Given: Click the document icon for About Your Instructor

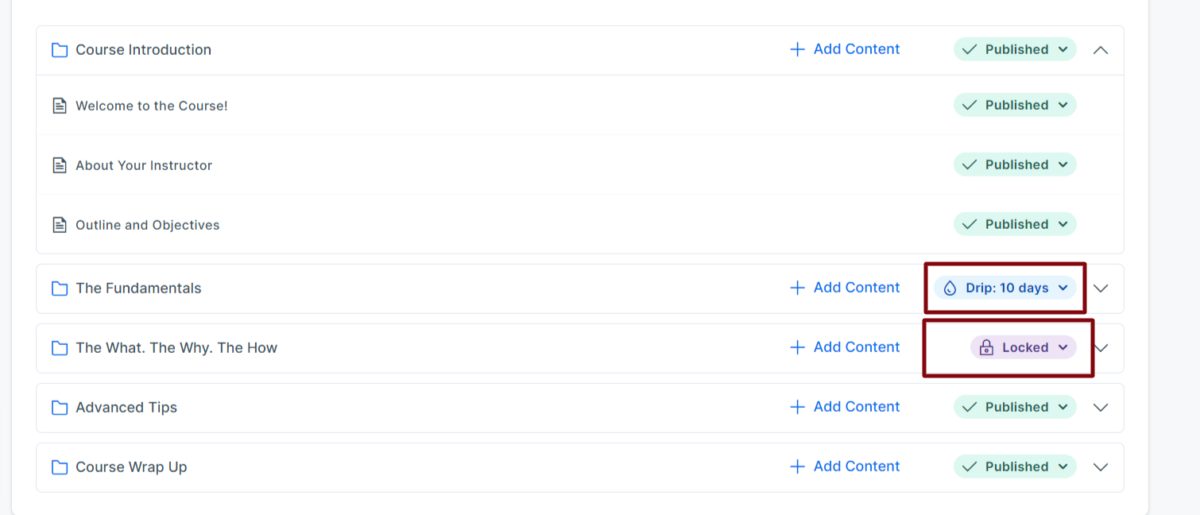Looking at the screenshot, I should (x=59, y=165).
